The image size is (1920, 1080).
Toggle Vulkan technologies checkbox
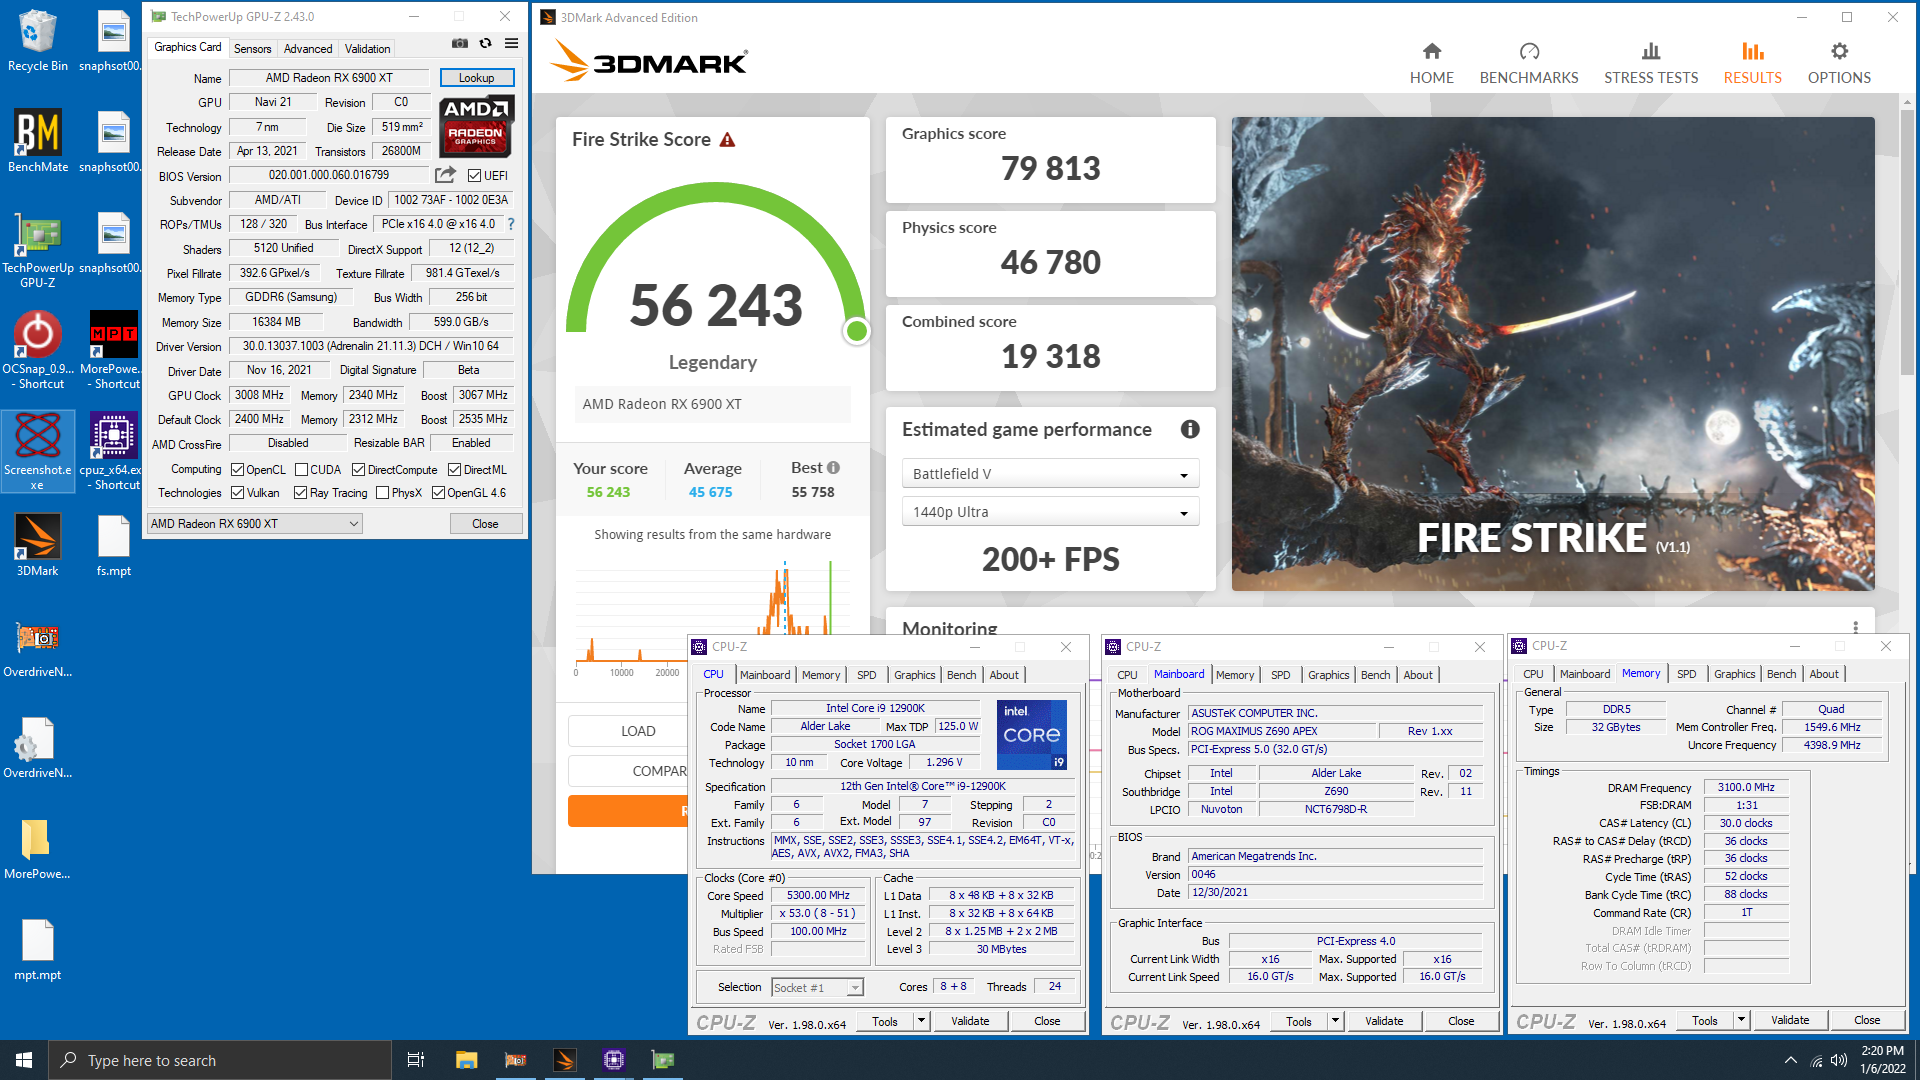(238, 493)
